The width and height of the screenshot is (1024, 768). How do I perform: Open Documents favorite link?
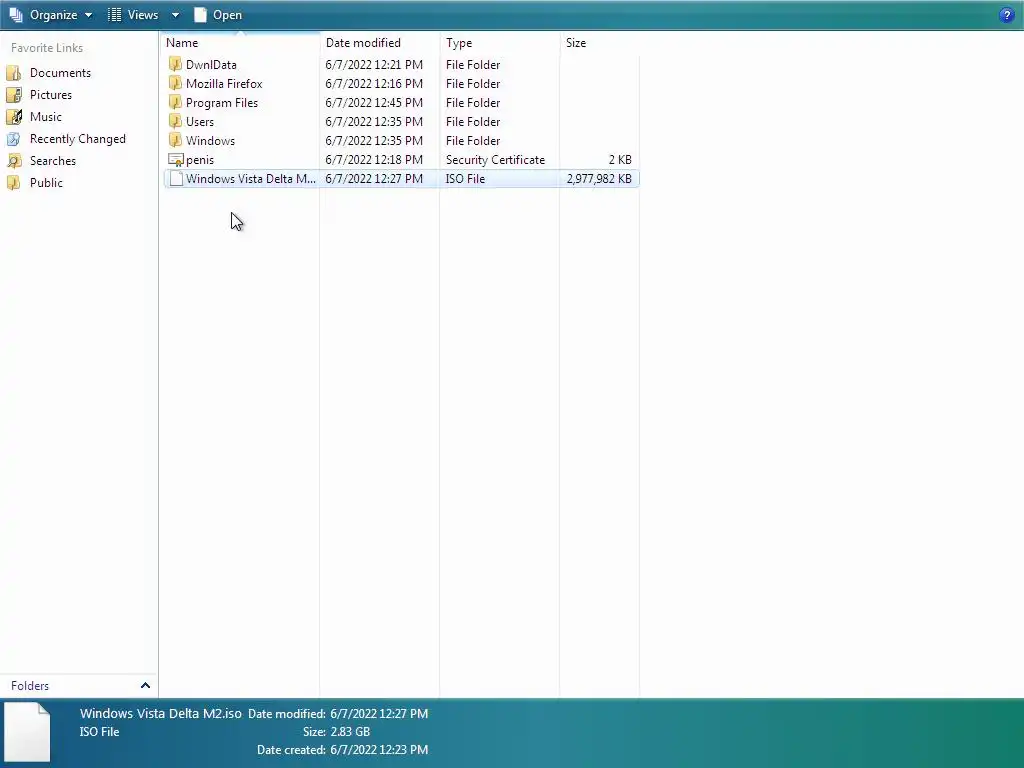click(60, 72)
